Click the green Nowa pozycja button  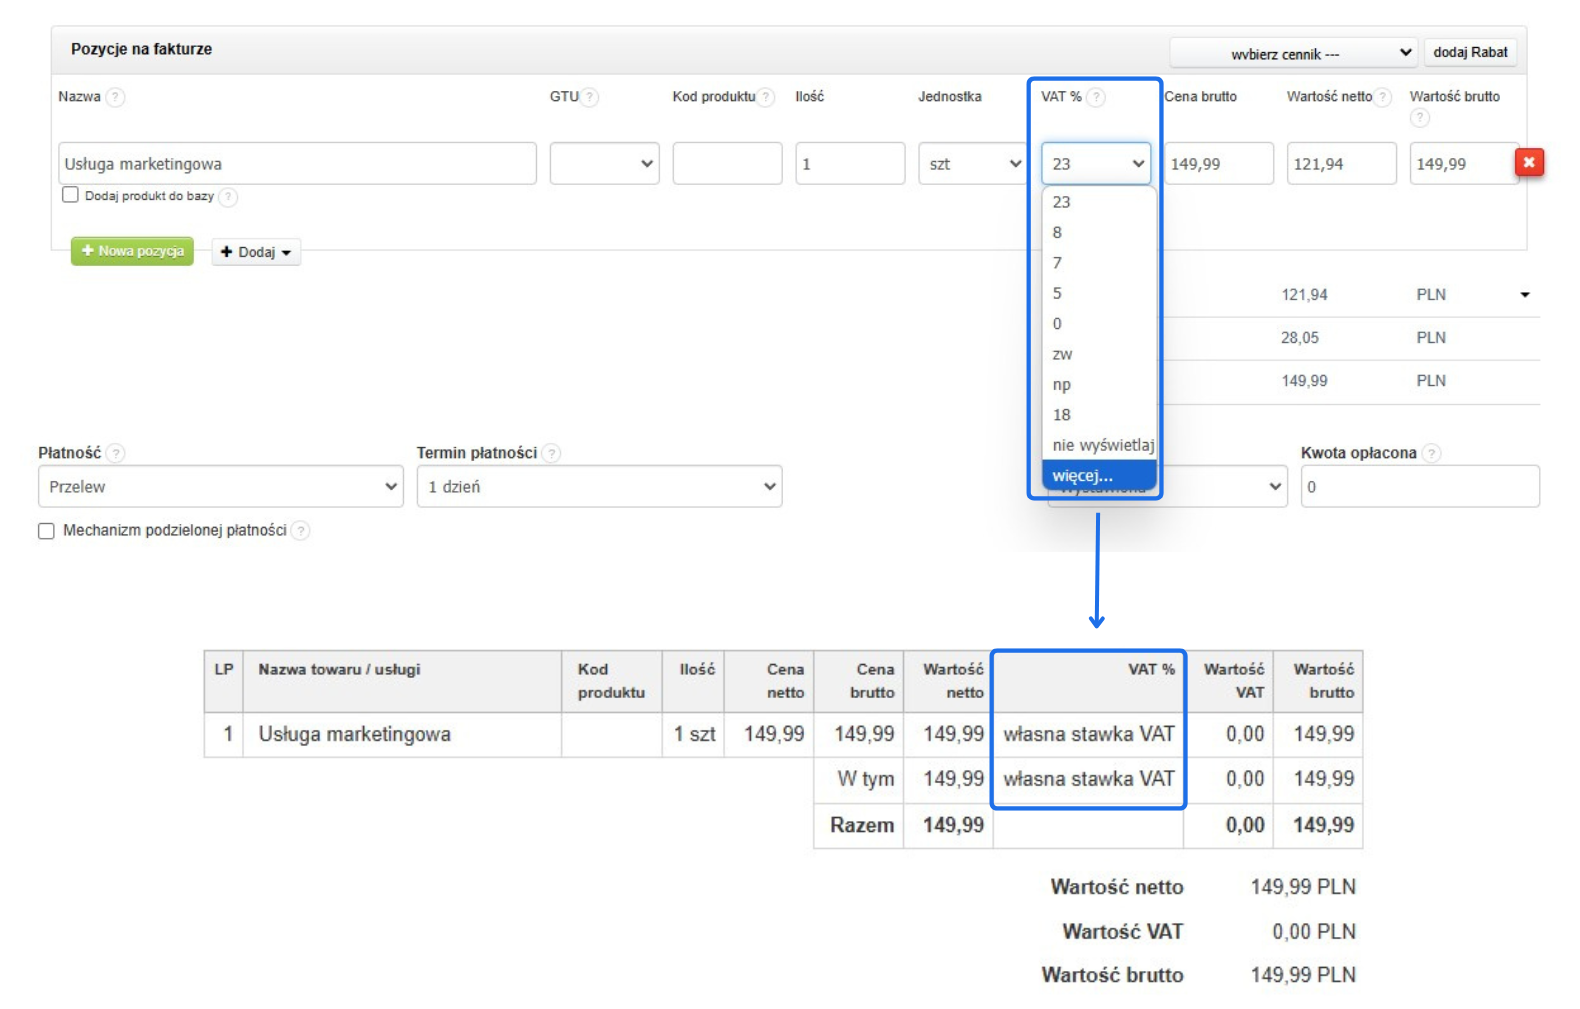click(132, 251)
